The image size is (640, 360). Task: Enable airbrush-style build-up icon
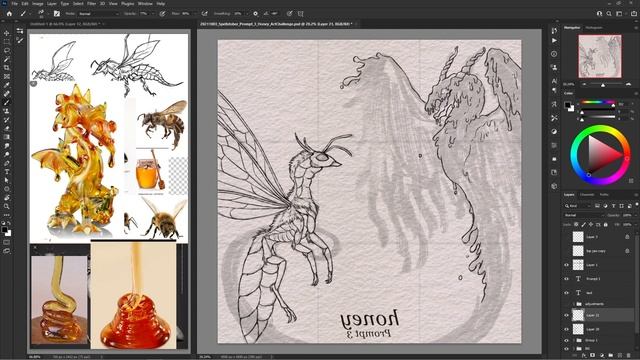tap(204, 13)
